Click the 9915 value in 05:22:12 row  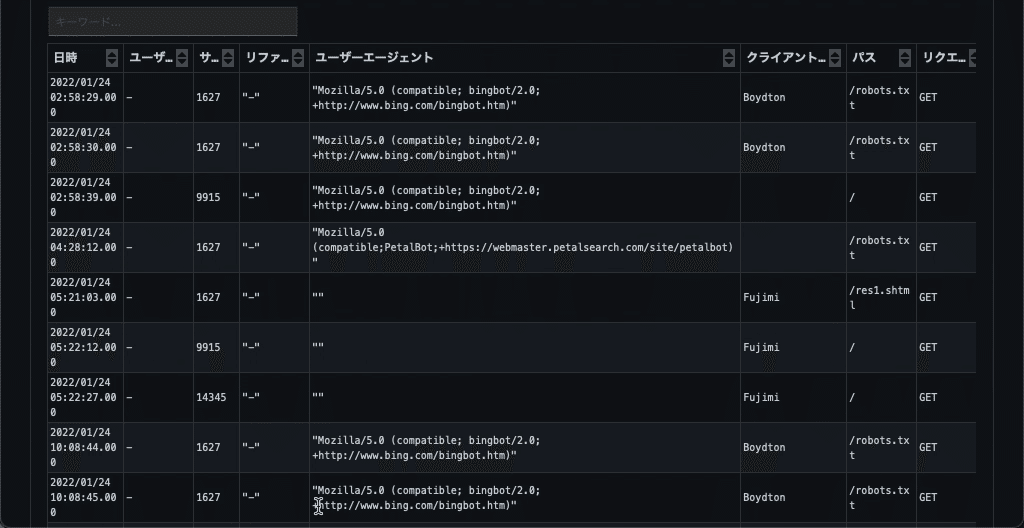(208, 348)
